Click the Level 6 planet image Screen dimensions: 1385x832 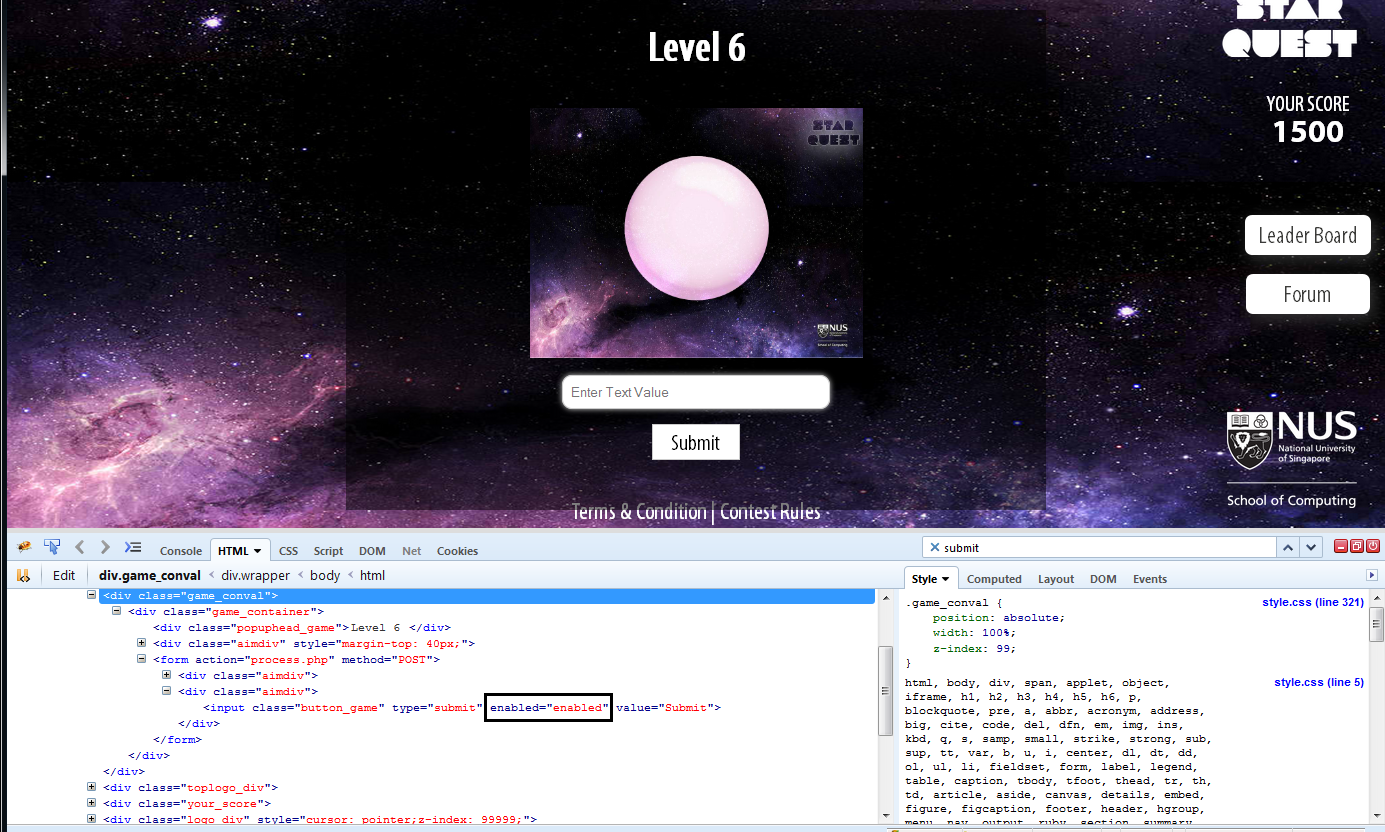[x=696, y=232]
